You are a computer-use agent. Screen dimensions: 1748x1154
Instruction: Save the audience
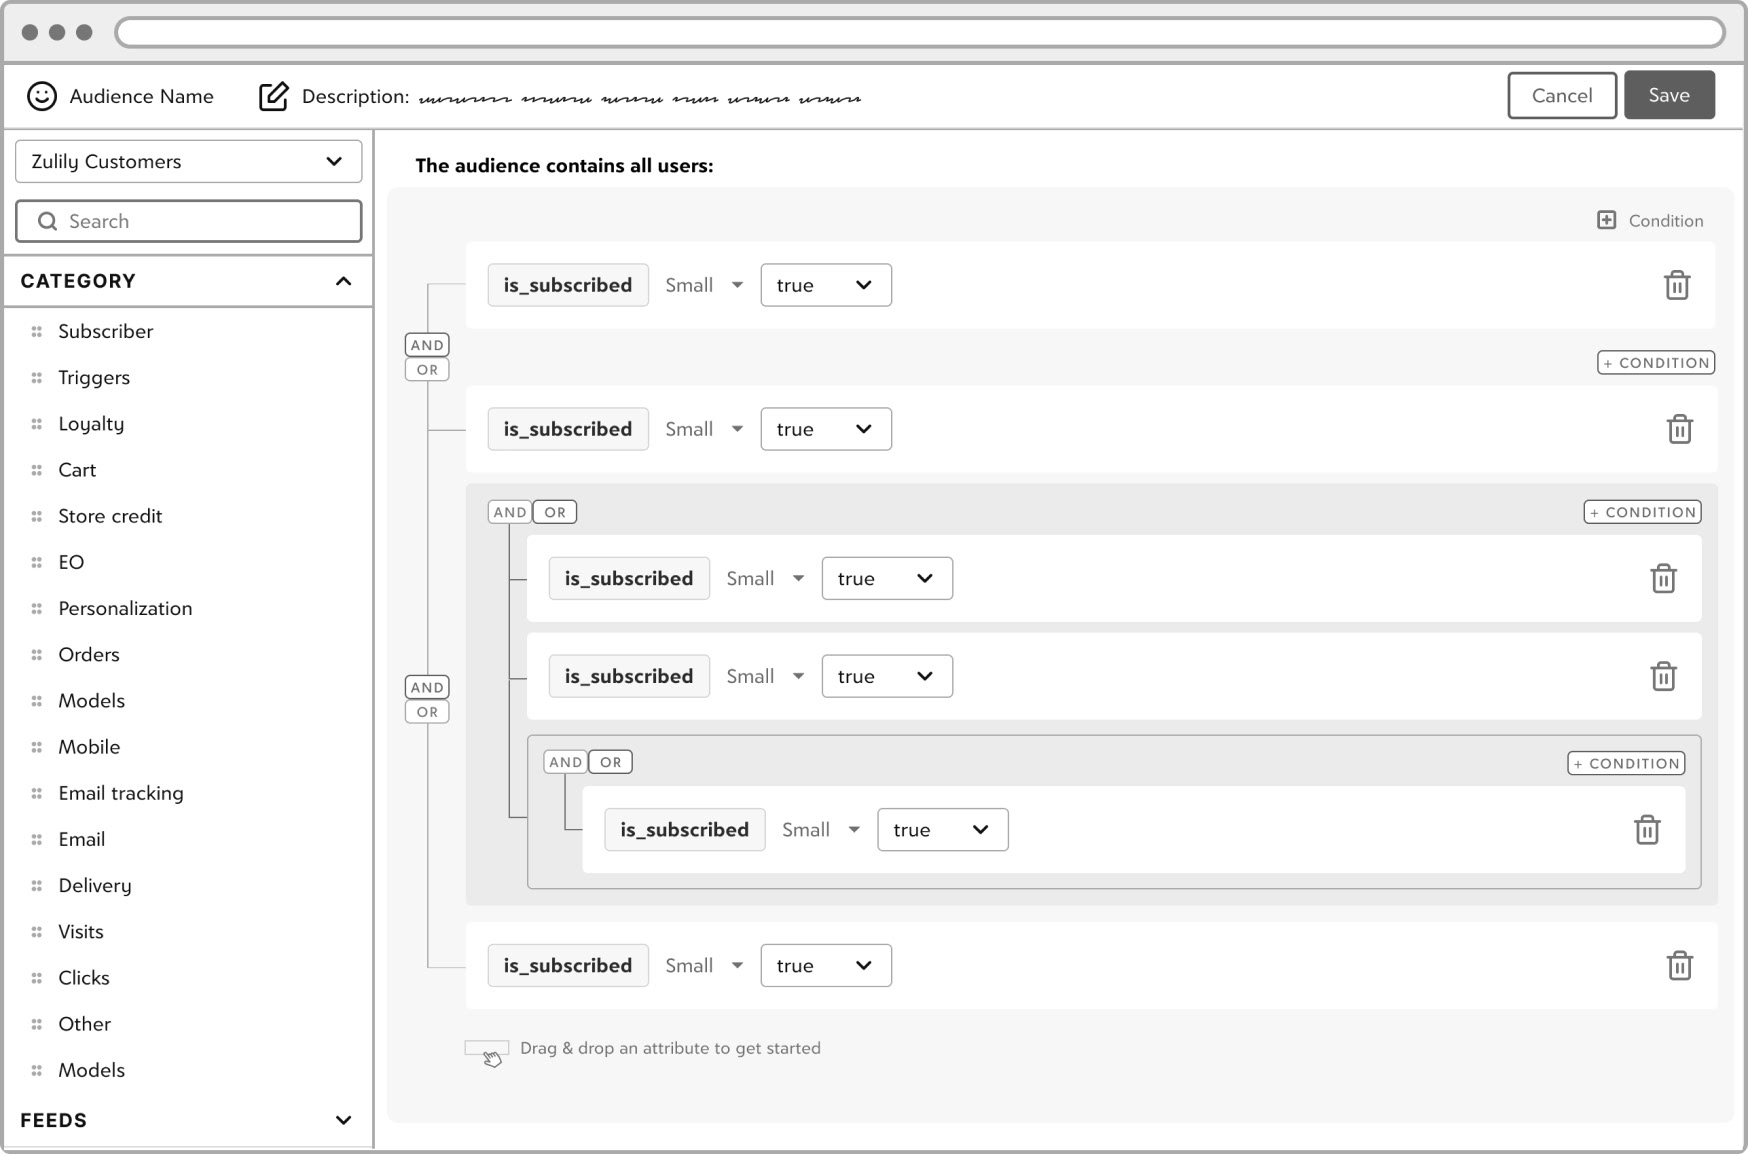pyautogui.click(x=1669, y=95)
